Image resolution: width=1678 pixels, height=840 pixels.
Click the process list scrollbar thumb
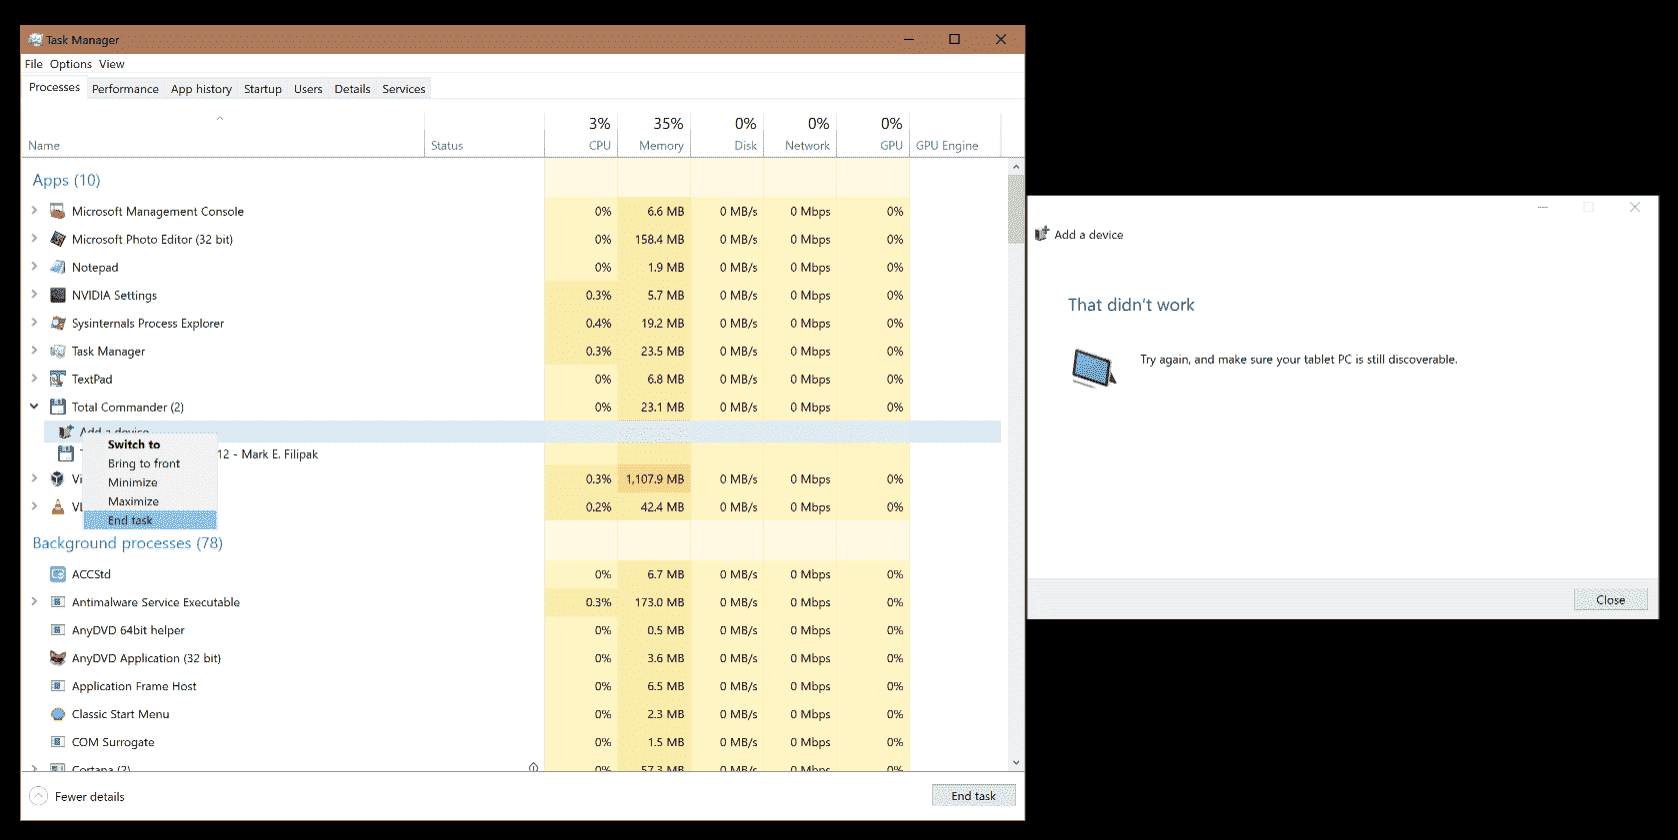[1016, 209]
